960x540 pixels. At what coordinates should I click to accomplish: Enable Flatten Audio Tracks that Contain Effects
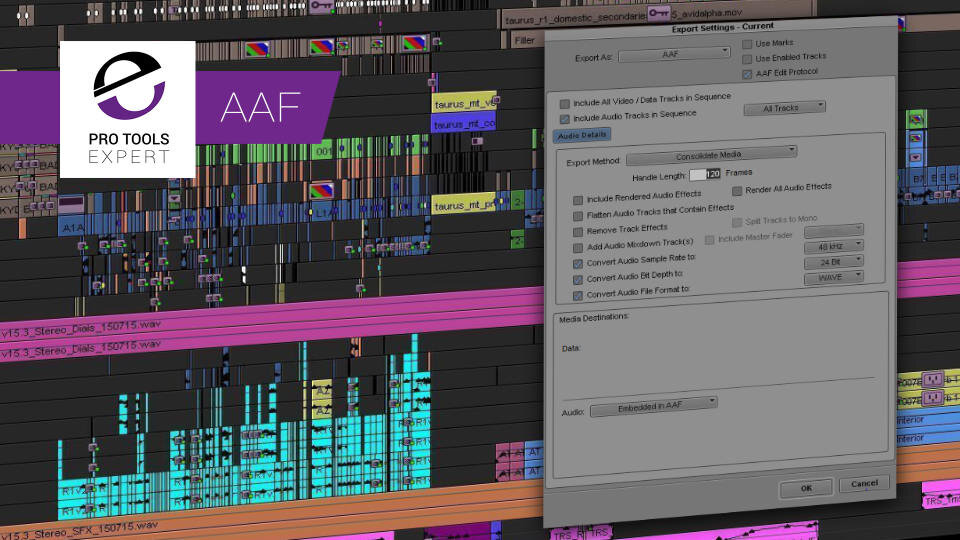coord(577,216)
